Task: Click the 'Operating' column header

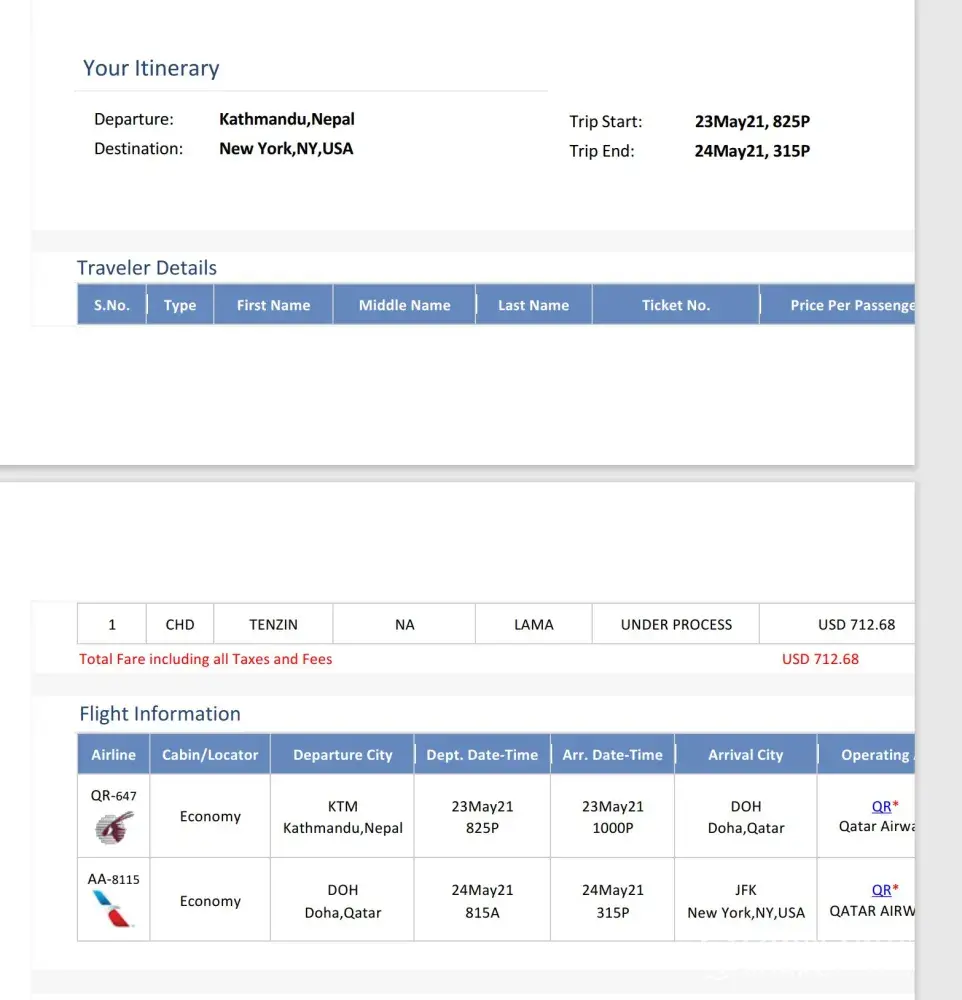Action: pyautogui.click(x=866, y=754)
